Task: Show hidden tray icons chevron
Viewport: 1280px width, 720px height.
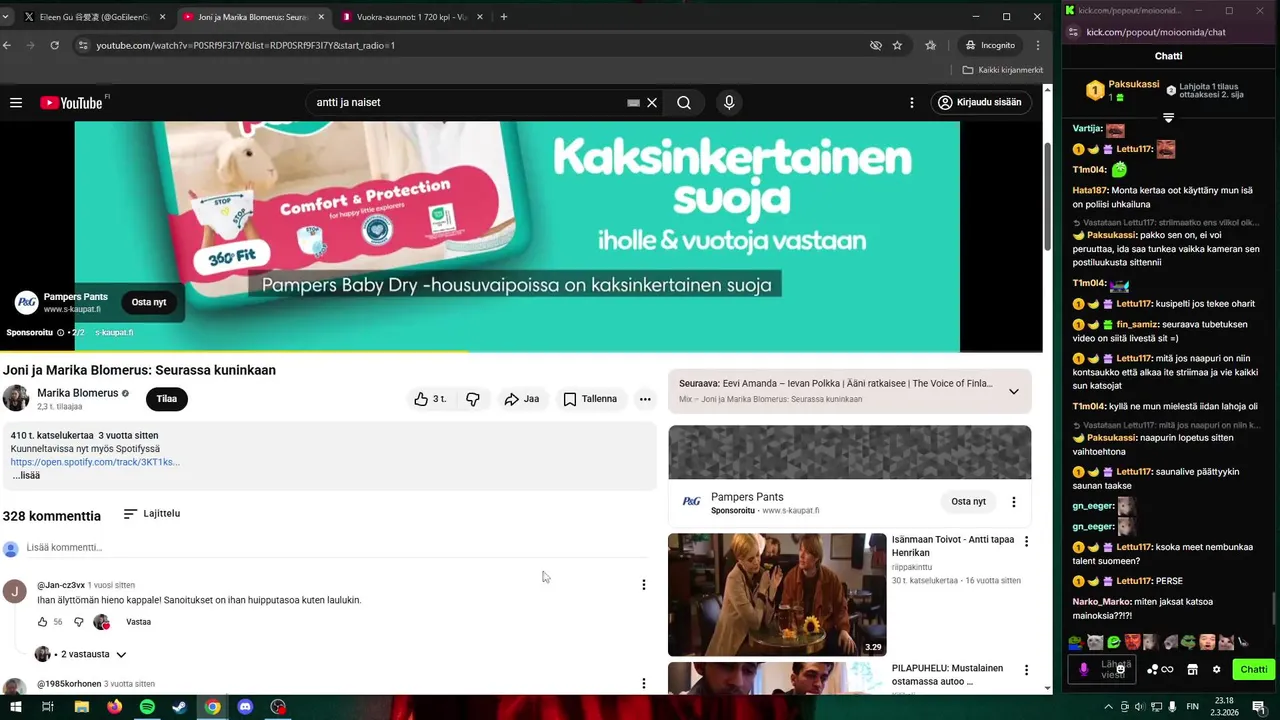Action: coord(1108,707)
